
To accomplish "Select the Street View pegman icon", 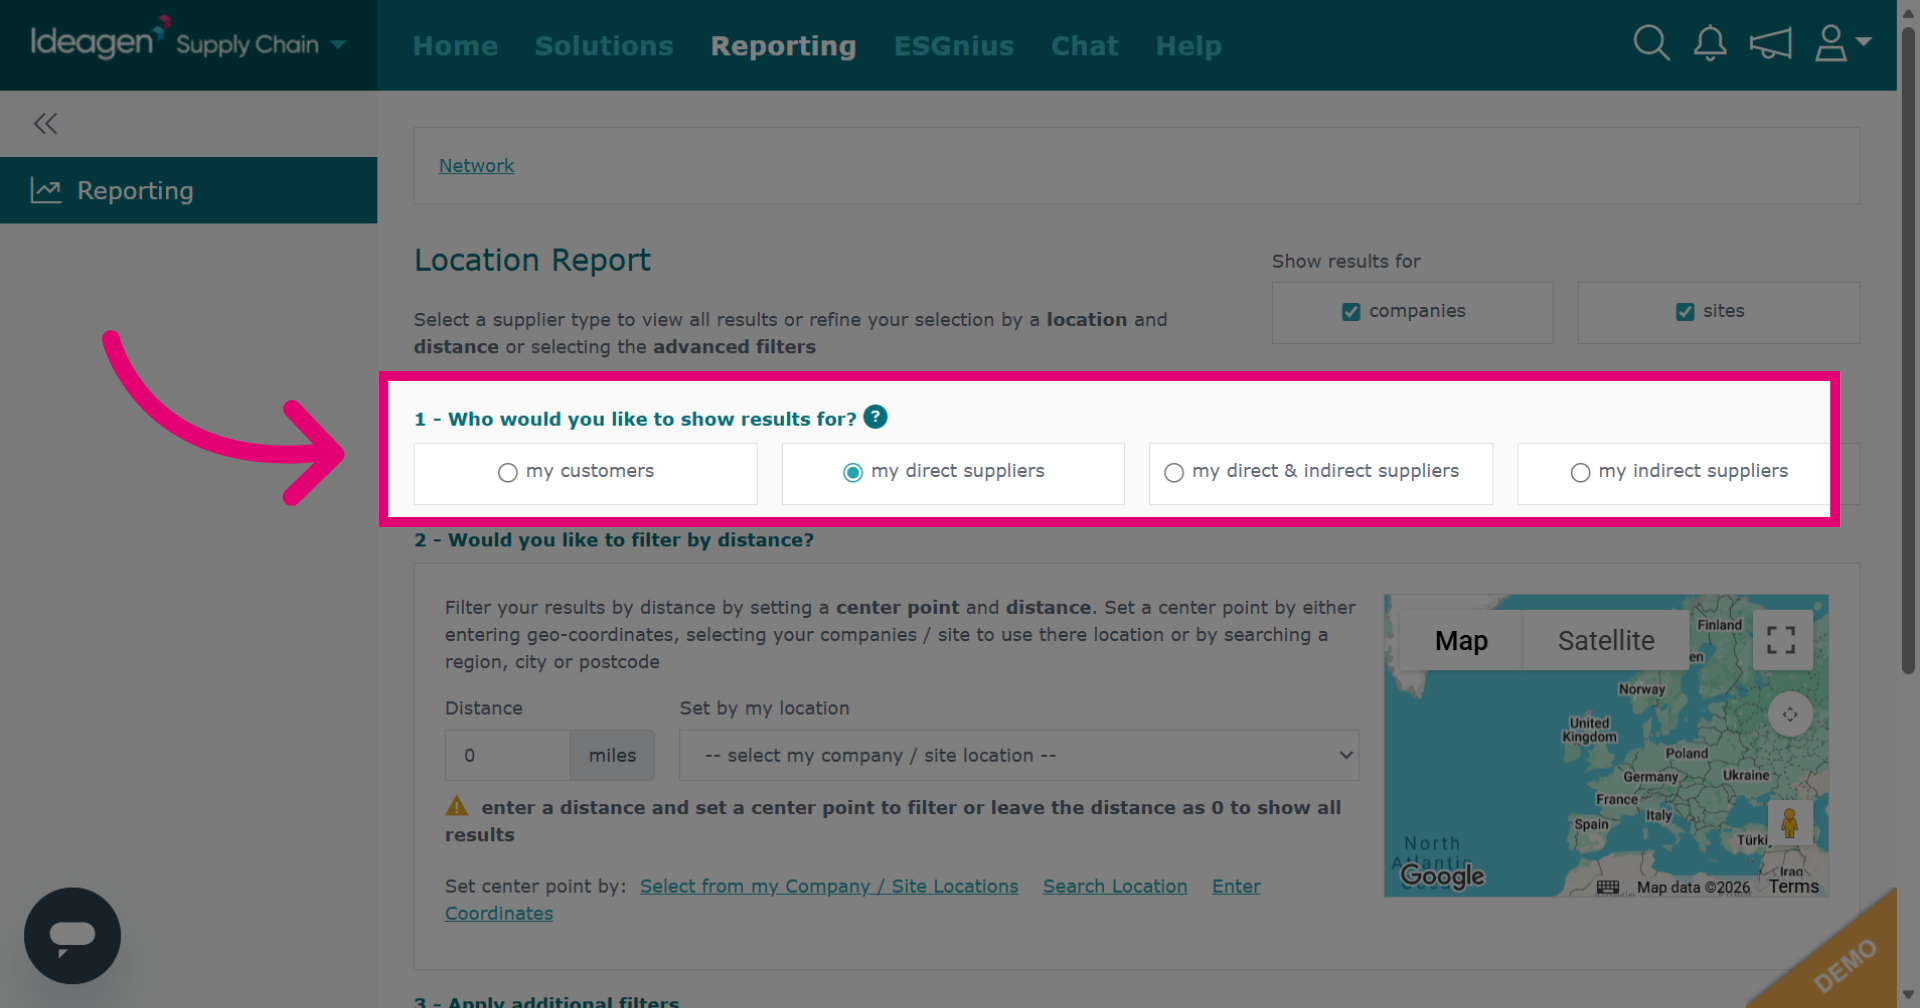I will (1790, 824).
